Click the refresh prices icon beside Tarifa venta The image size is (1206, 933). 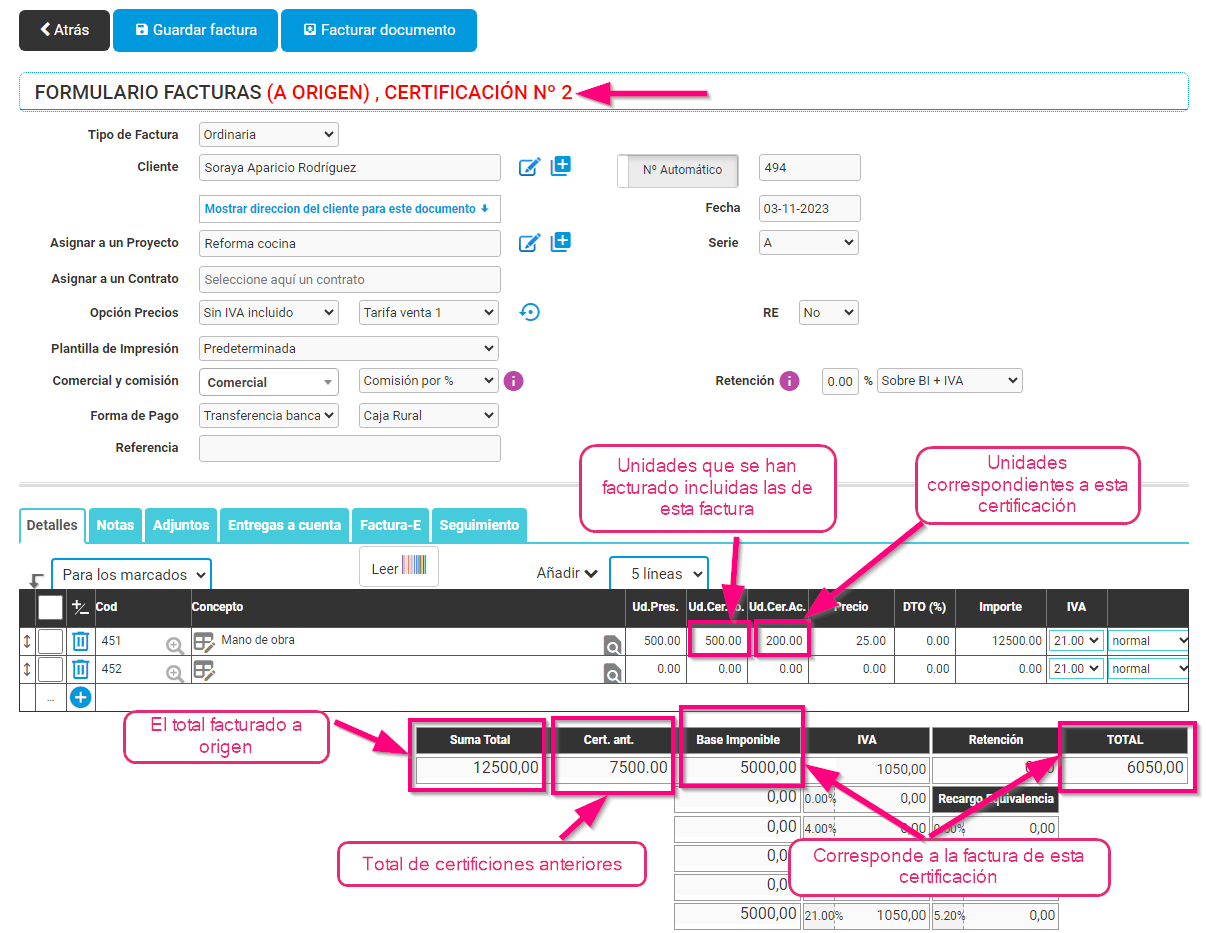pos(530,313)
